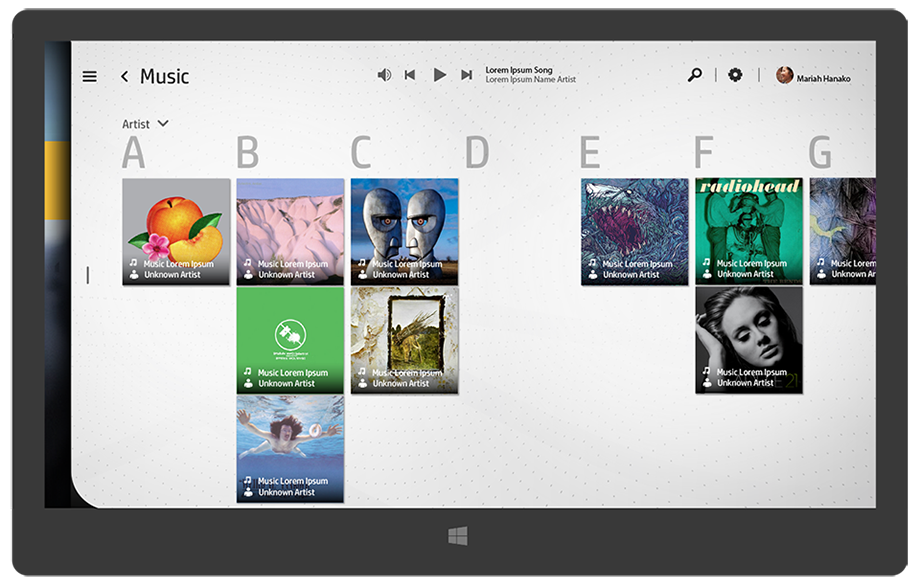Click the music note icon on underwater album
This screenshot has width=920, height=587.
coord(248,480)
